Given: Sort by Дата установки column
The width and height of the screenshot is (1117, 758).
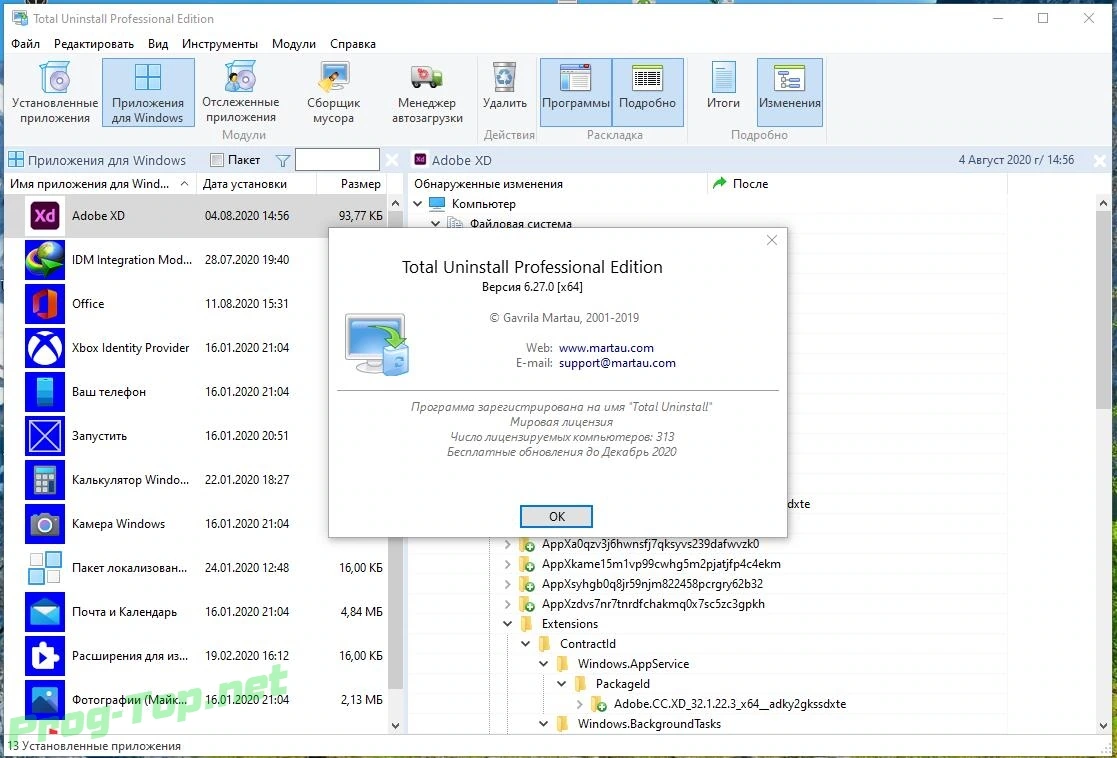Looking at the screenshot, I should pos(254,184).
